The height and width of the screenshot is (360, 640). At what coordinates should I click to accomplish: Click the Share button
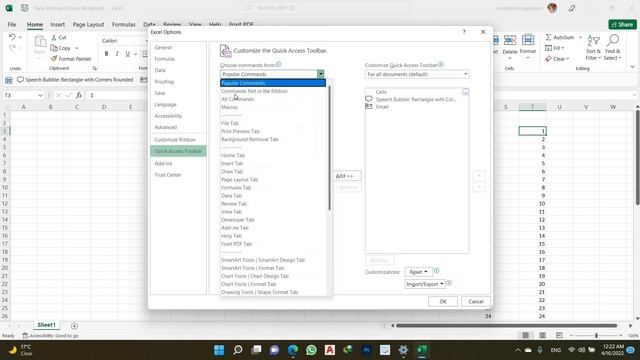pos(622,24)
